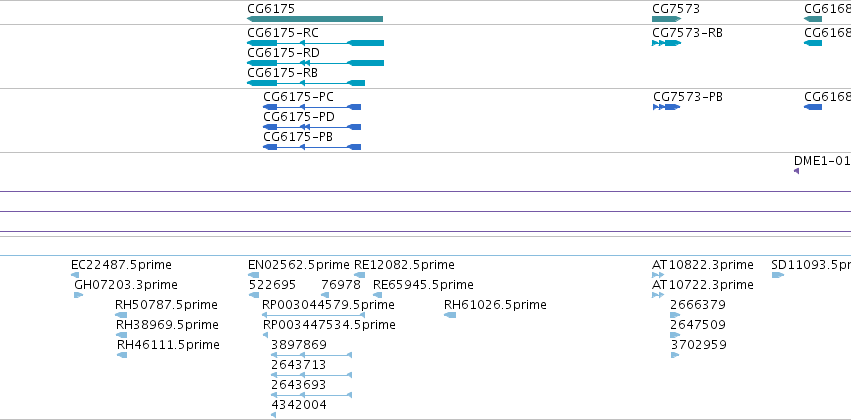Click the purple DME1-01 arrow marker

796,171
